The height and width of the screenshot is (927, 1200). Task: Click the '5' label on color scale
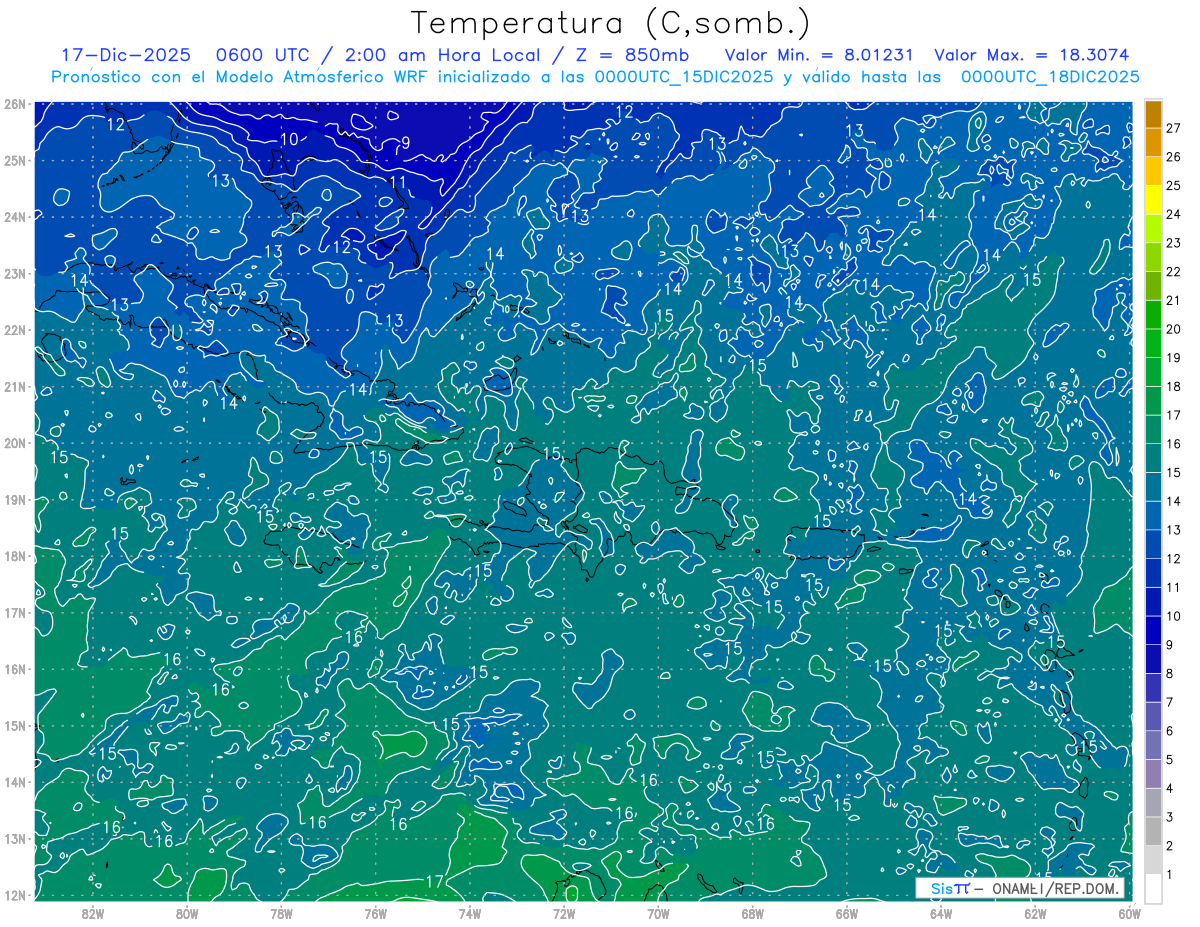(1170, 759)
